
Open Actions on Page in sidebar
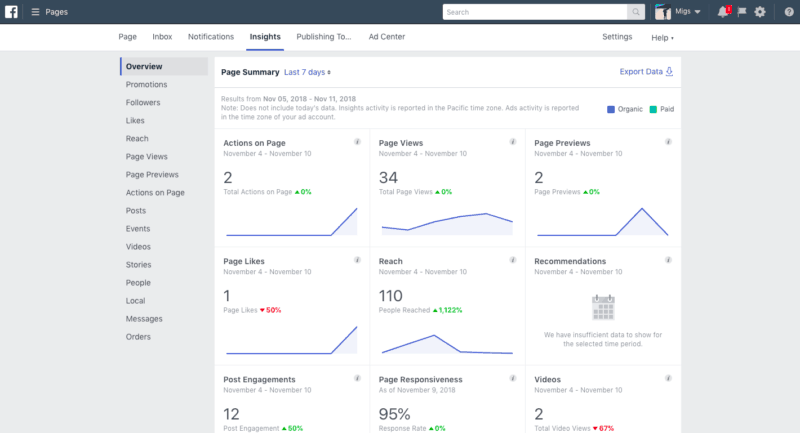point(155,193)
